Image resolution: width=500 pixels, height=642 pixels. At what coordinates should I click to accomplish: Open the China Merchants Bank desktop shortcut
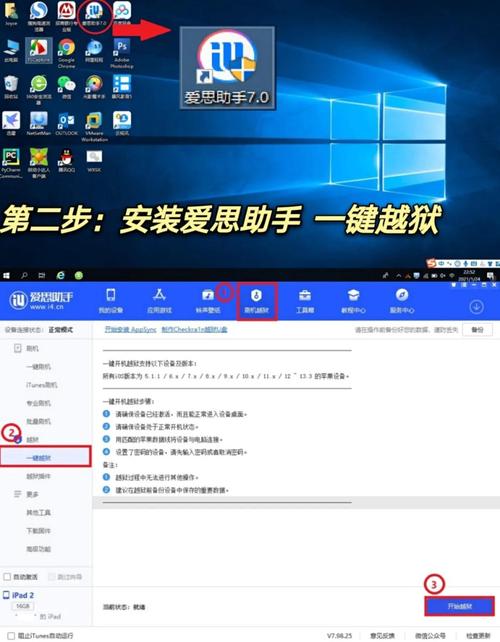66,16
